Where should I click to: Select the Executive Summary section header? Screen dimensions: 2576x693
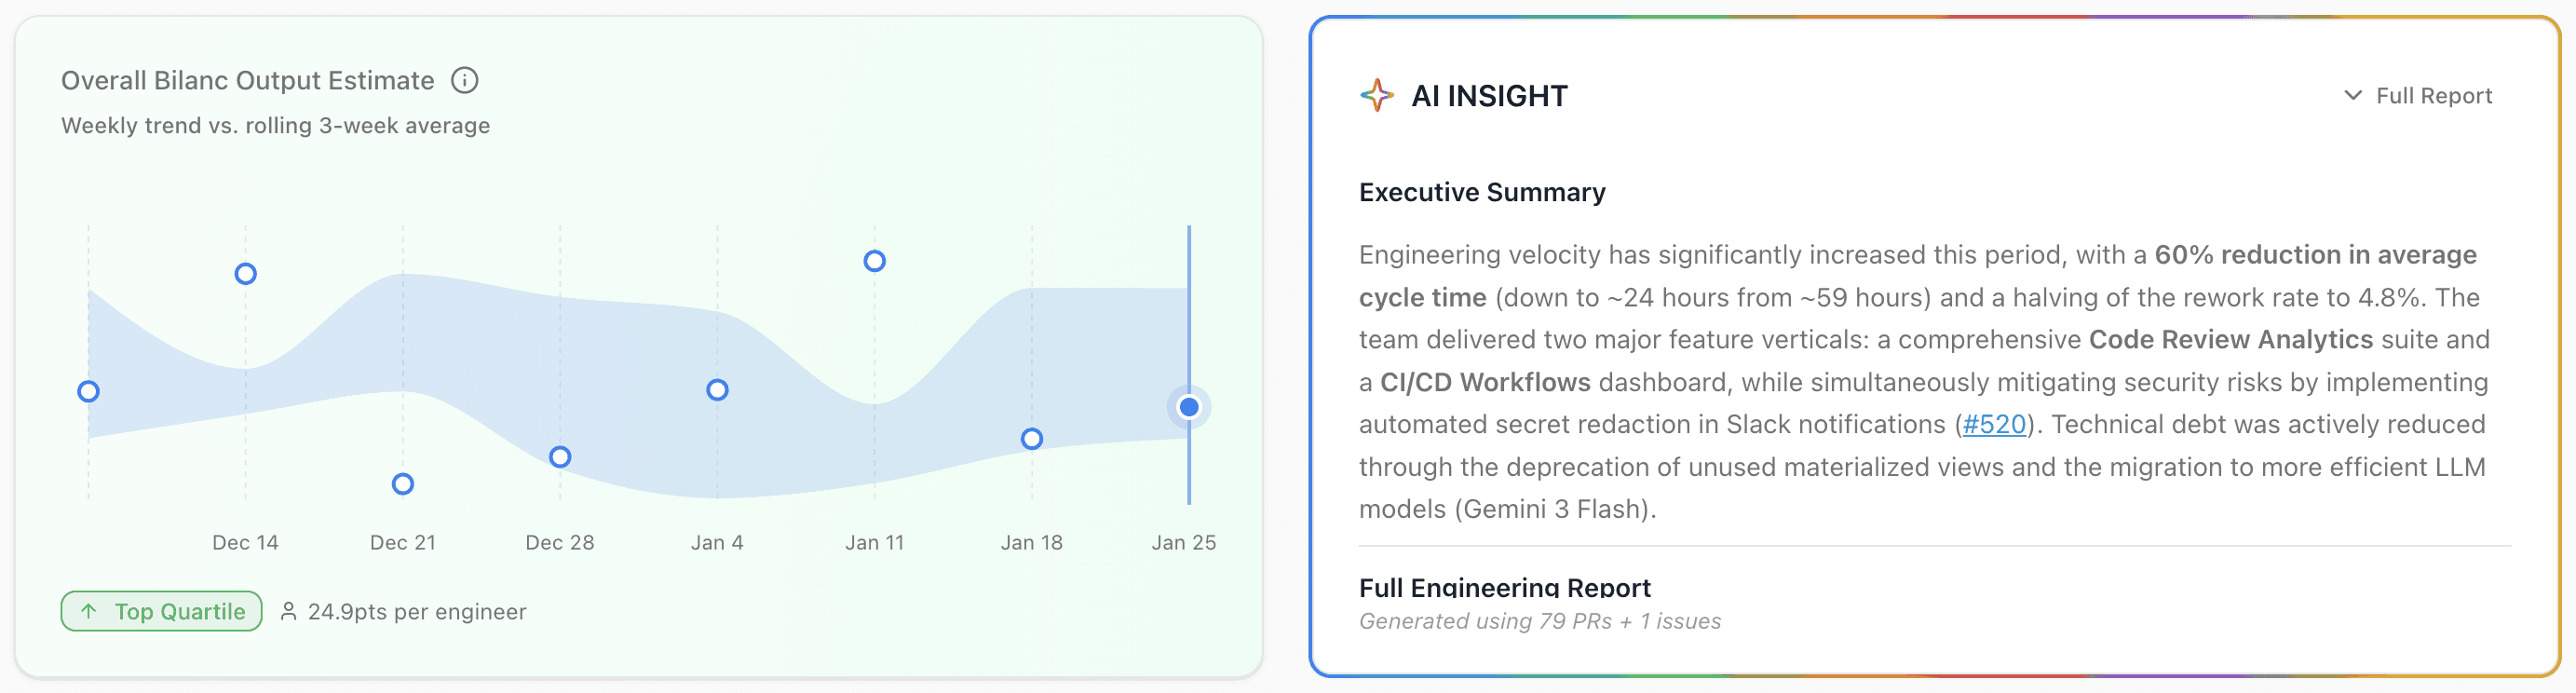click(1482, 191)
